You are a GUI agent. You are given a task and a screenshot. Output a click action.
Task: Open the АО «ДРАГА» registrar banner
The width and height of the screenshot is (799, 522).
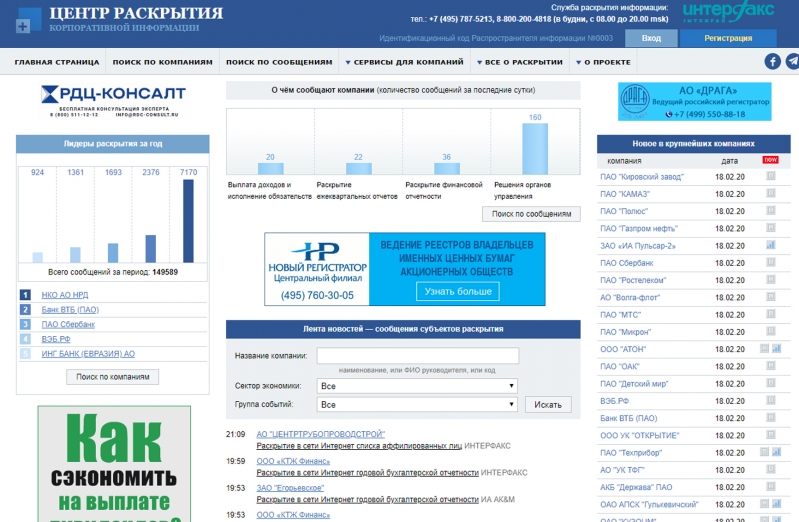pyautogui.click(x=695, y=101)
